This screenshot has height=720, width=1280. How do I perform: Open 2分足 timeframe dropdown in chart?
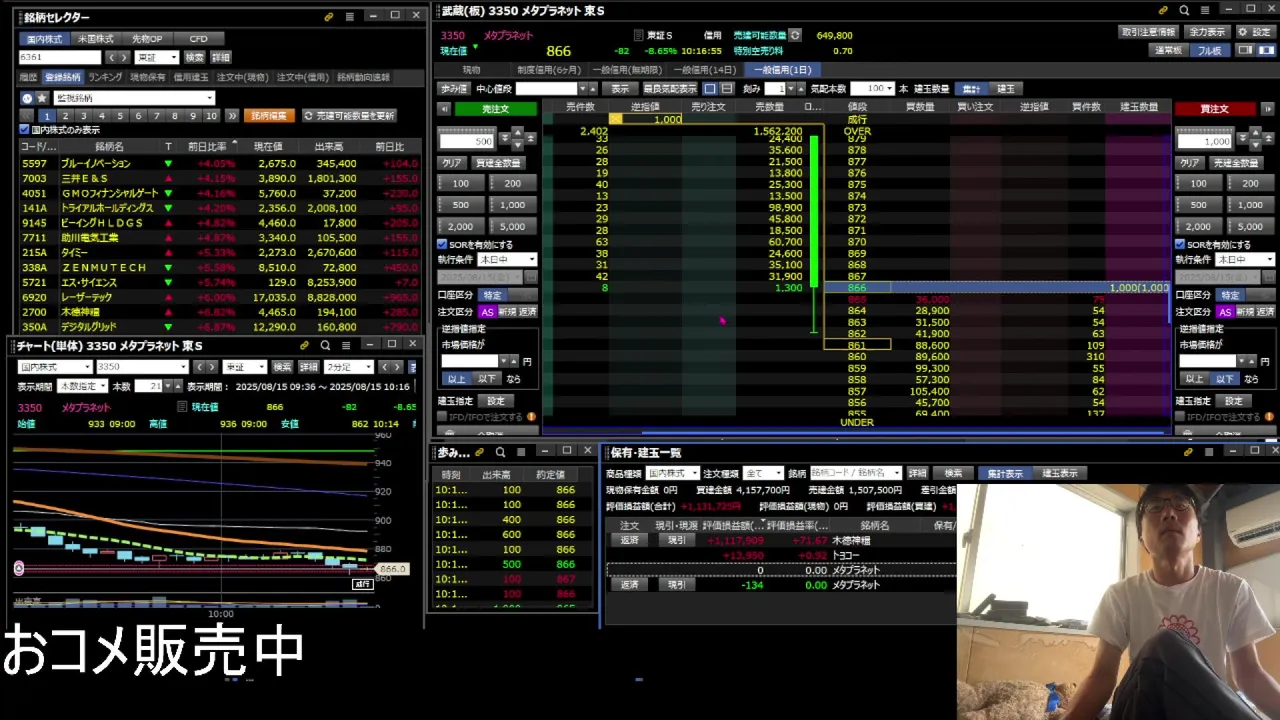click(349, 367)
